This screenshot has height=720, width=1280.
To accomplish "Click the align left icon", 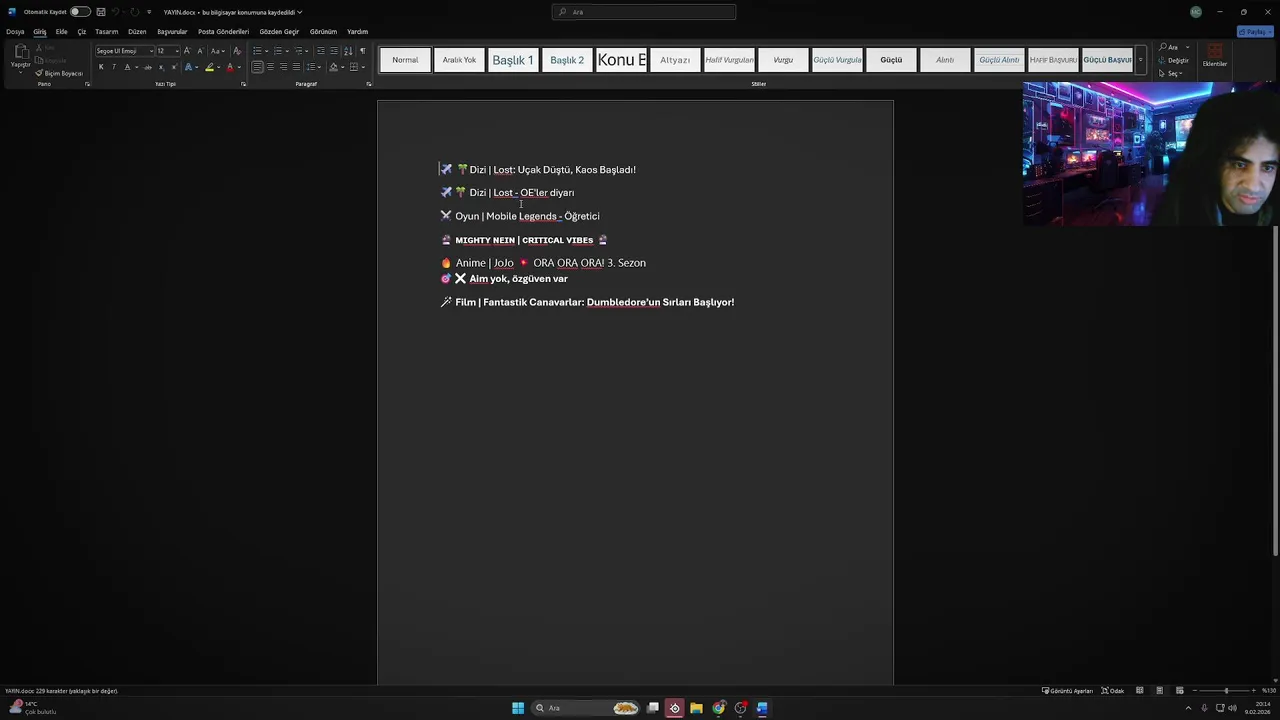I will click(x=257, y=67).
